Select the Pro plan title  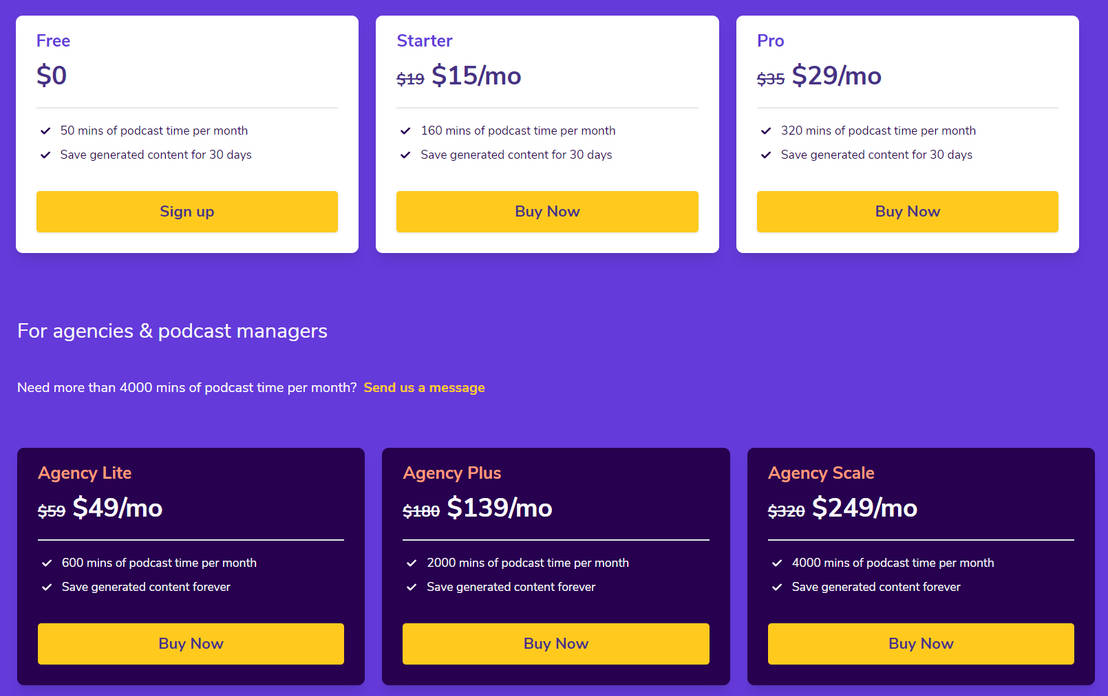(x=770, y=40)
